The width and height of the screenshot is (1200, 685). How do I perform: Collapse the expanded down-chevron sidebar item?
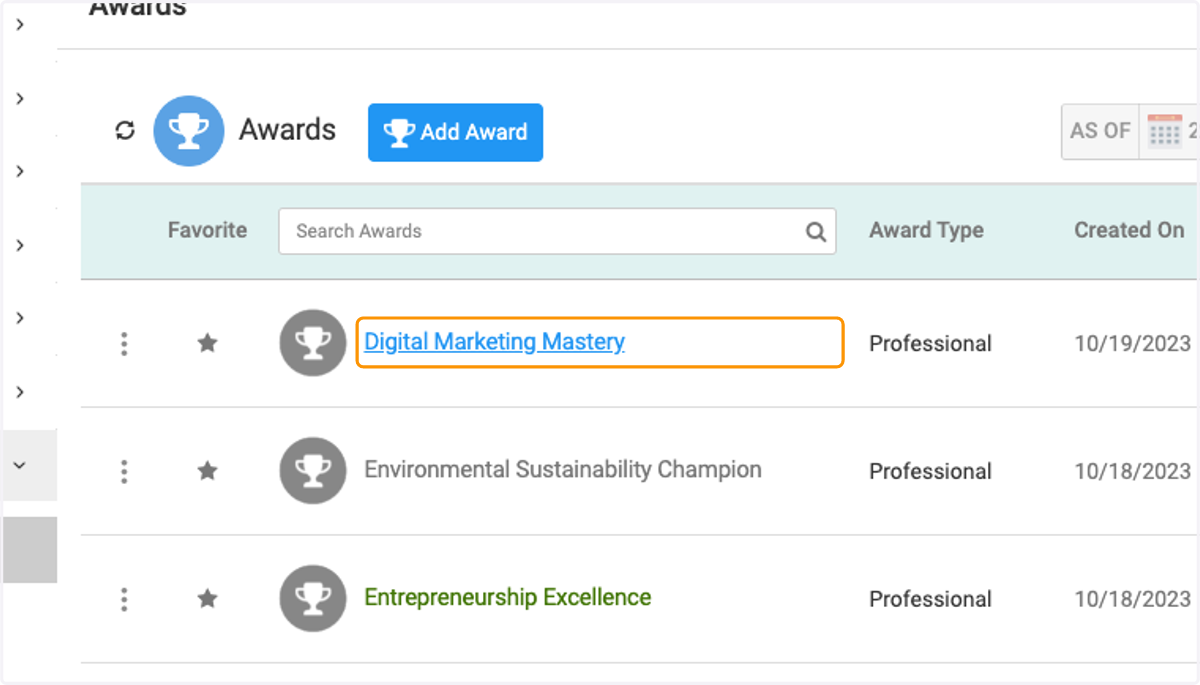(20, 465)
